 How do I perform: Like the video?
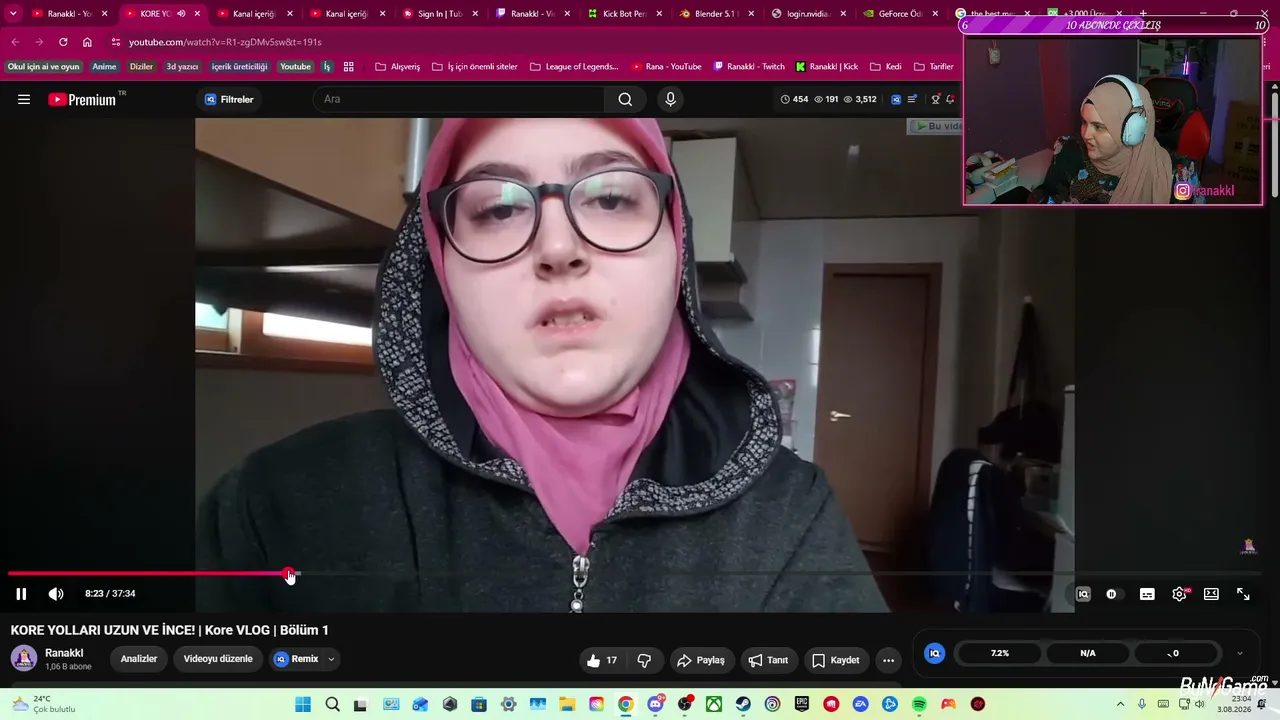(602, 660)
